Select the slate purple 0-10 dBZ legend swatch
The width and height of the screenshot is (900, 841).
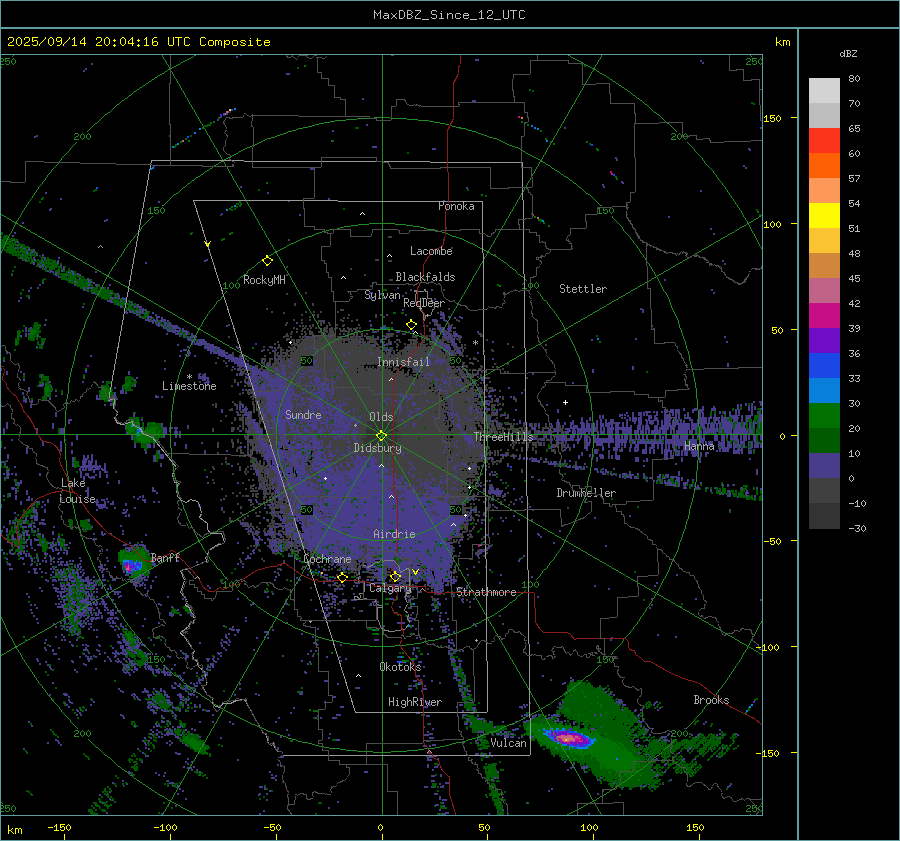click(824, 466)
